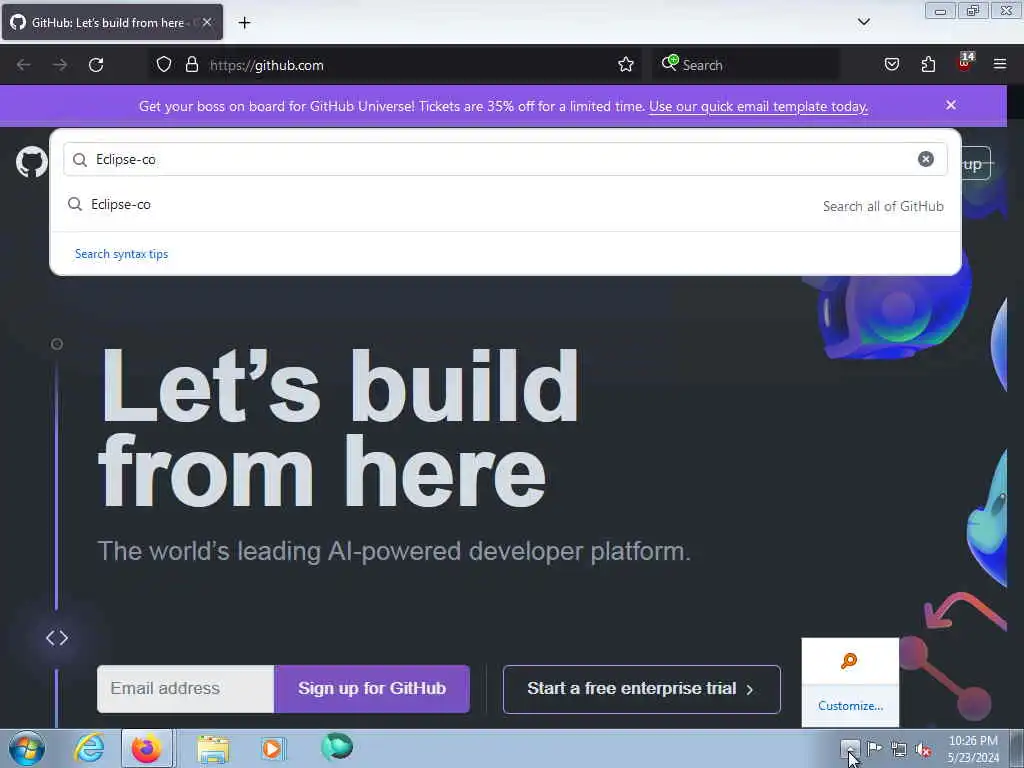Click the Email address field
Viewport: 1024px width, 768px height.
coord(185,689)
